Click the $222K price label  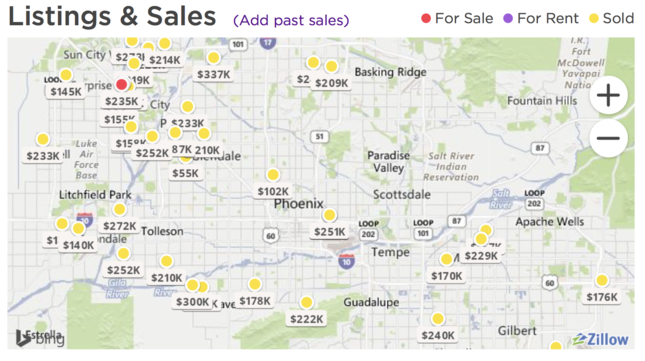click(x=306, y=319)
